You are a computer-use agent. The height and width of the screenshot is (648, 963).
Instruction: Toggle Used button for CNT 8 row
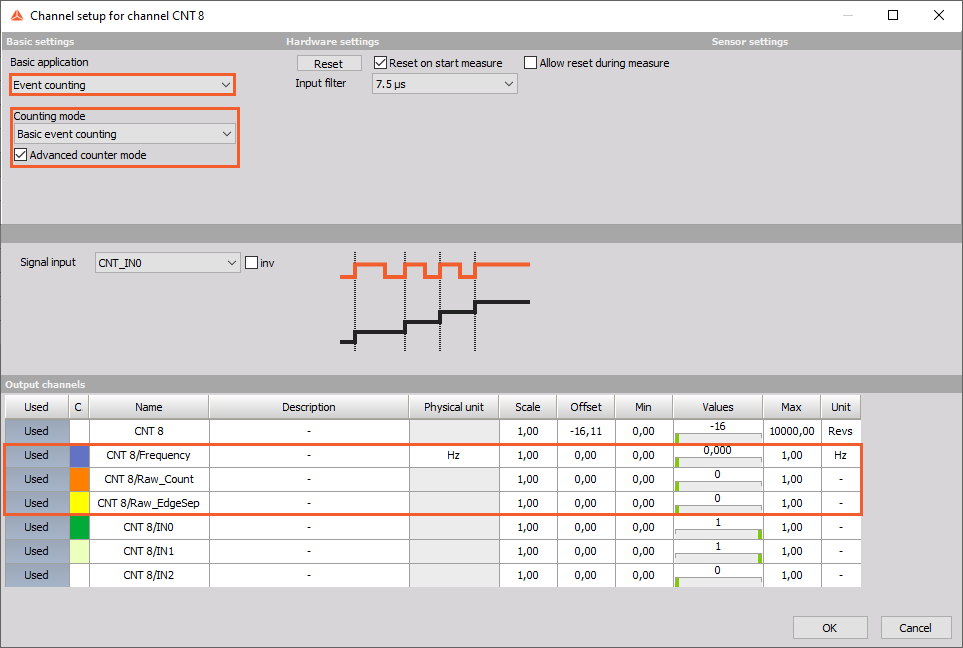36,431
